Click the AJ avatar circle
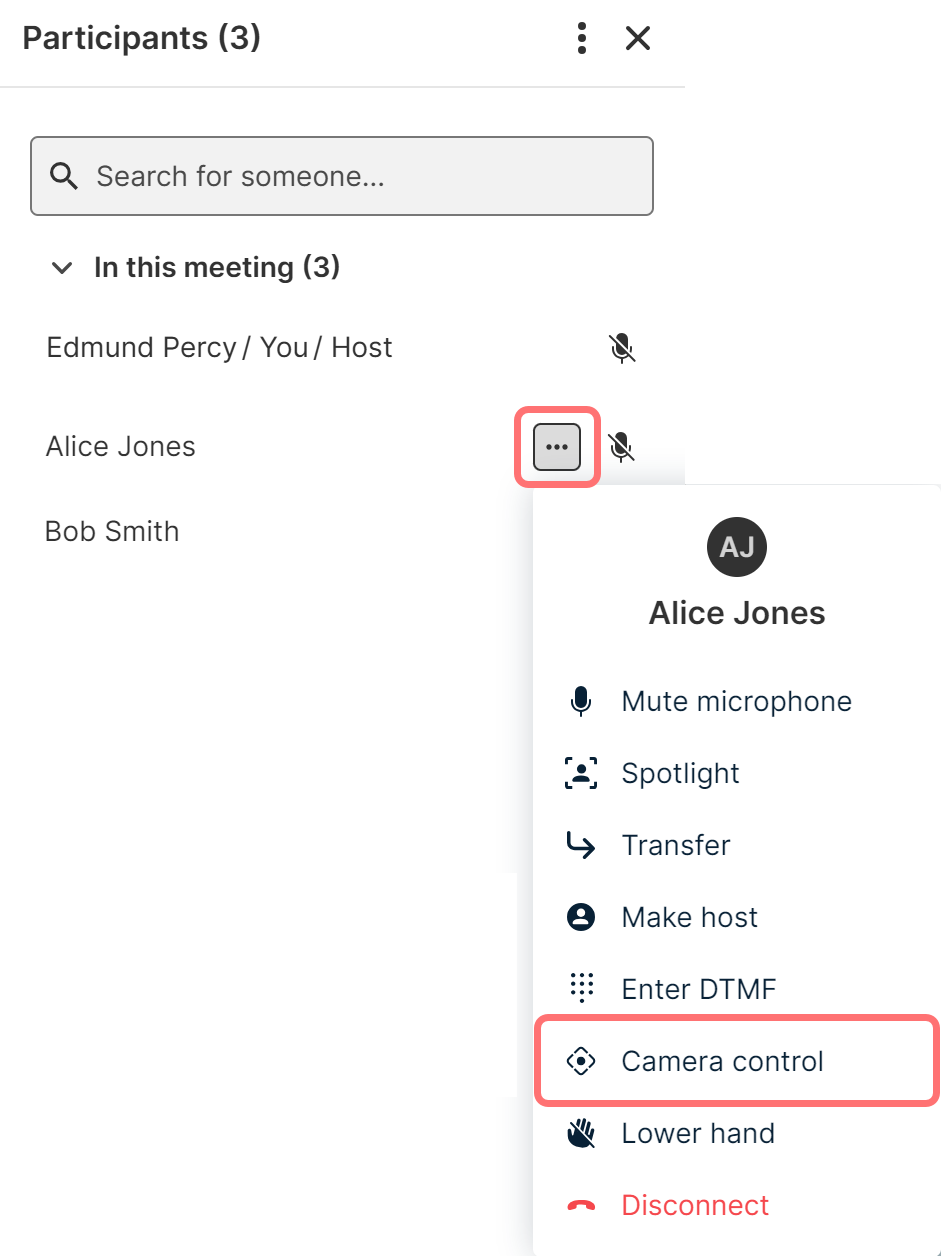The width and height of the screenshot is (941, 1256). click(x=737, y=547)
